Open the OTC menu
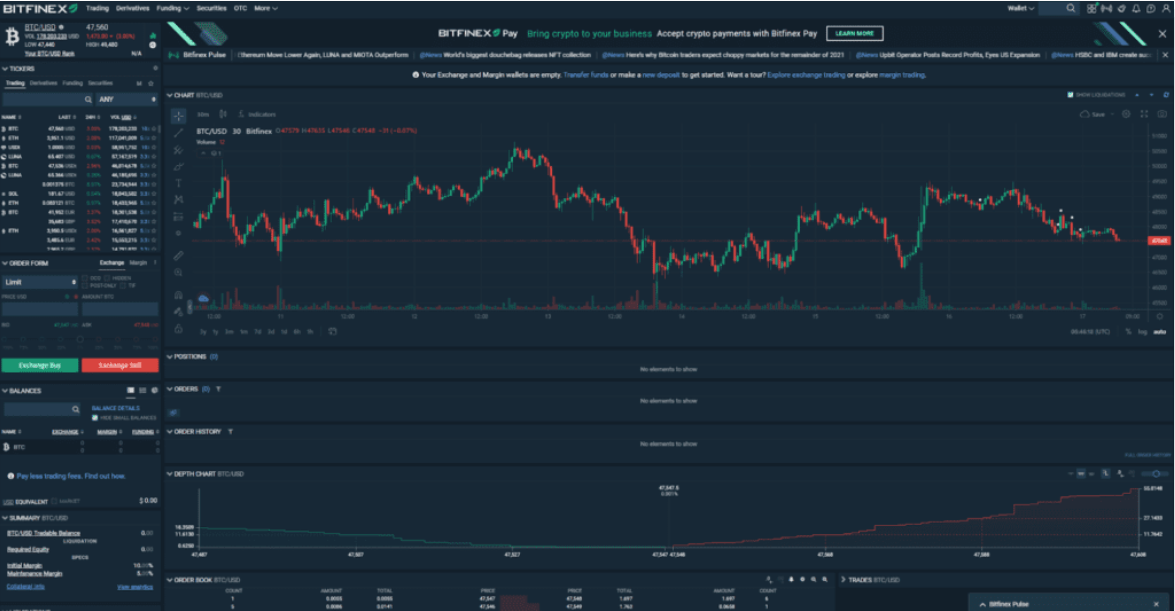1175x611 pixels. [x=240, y=8]
